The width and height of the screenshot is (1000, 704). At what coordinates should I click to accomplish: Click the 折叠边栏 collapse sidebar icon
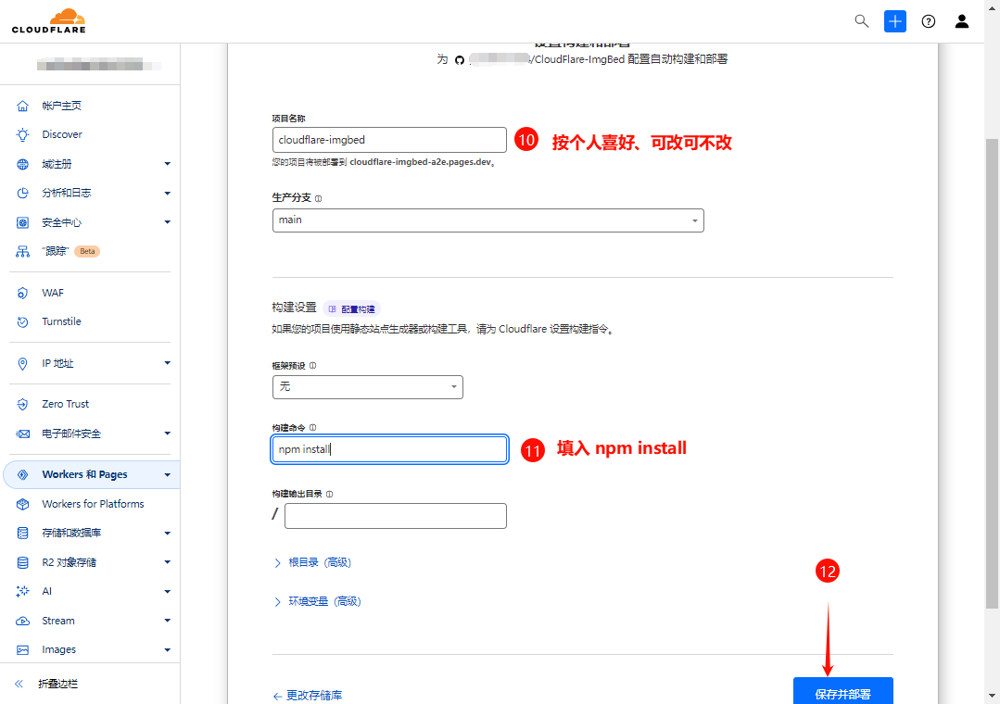[19, 684]
